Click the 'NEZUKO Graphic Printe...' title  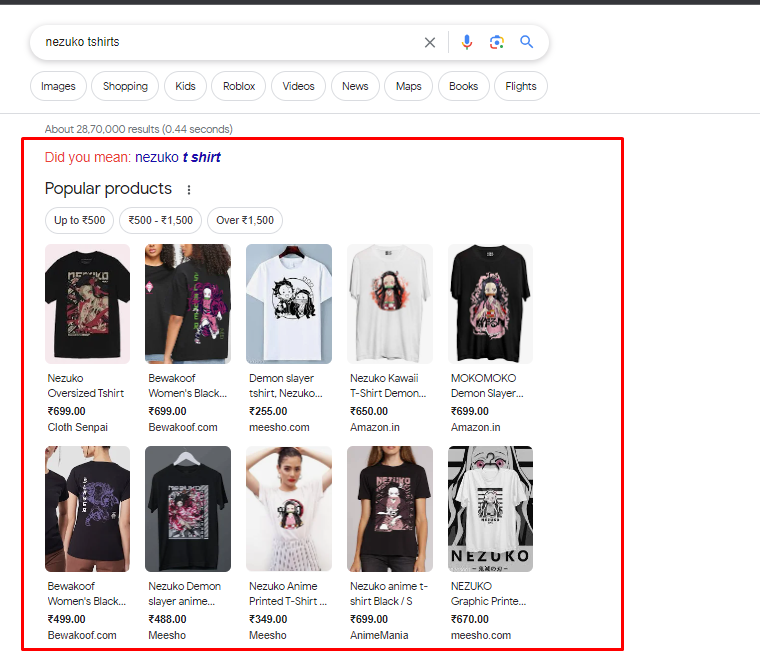pyautogui.click(x=489, y=593)
